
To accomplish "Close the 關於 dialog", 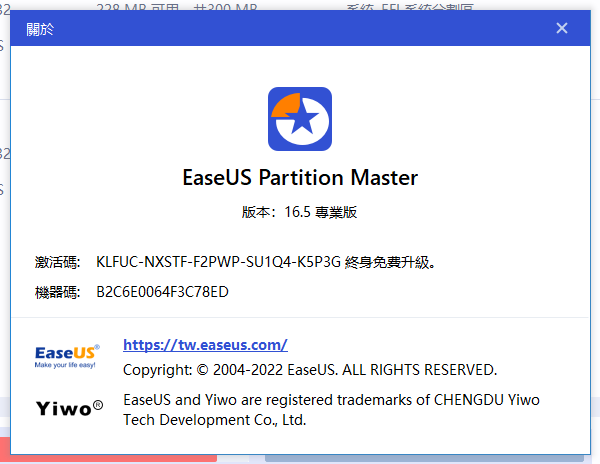I will pos(561,28).
